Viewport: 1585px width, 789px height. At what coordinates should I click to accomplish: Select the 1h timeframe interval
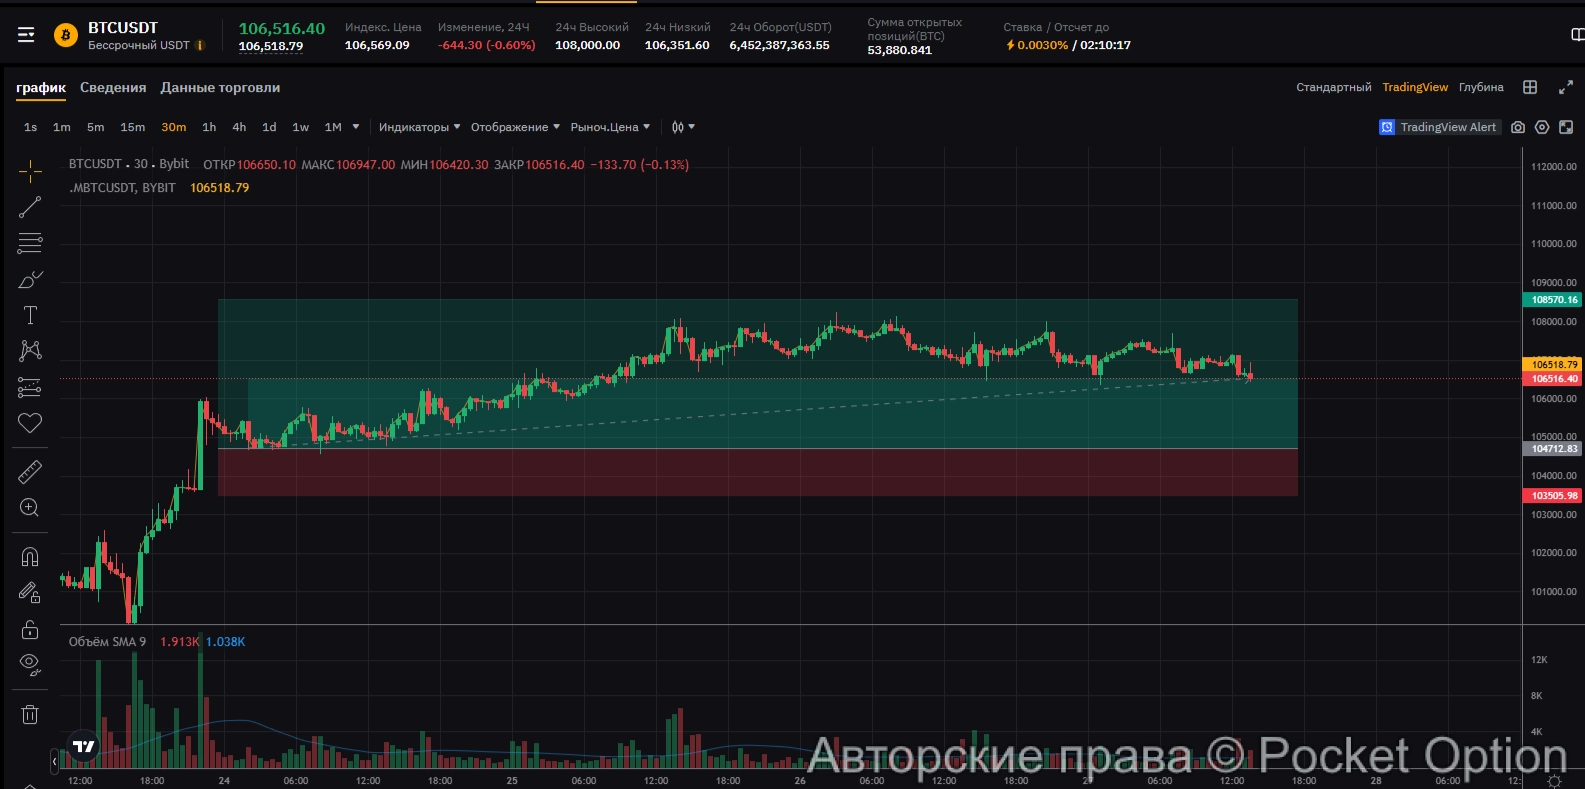209,127
